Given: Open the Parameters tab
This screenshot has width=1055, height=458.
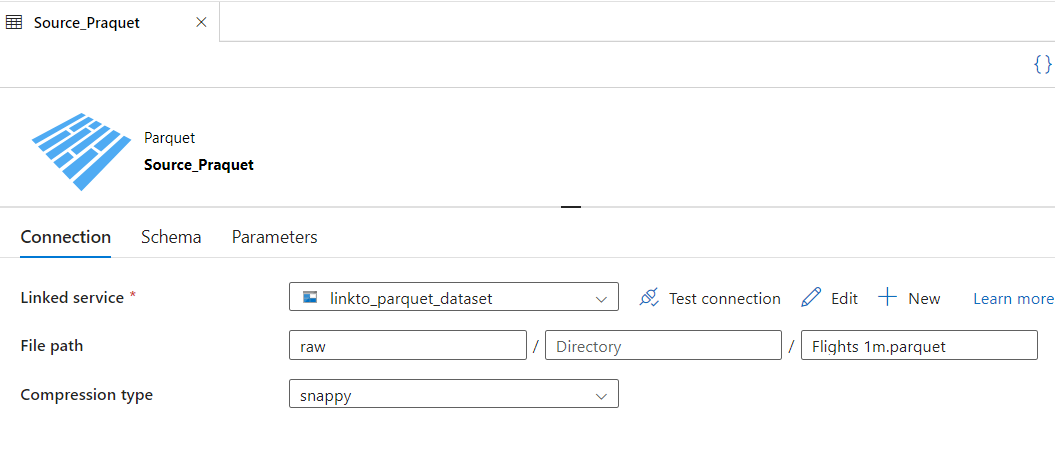Looking at the screenshot, I should point(274,237).
